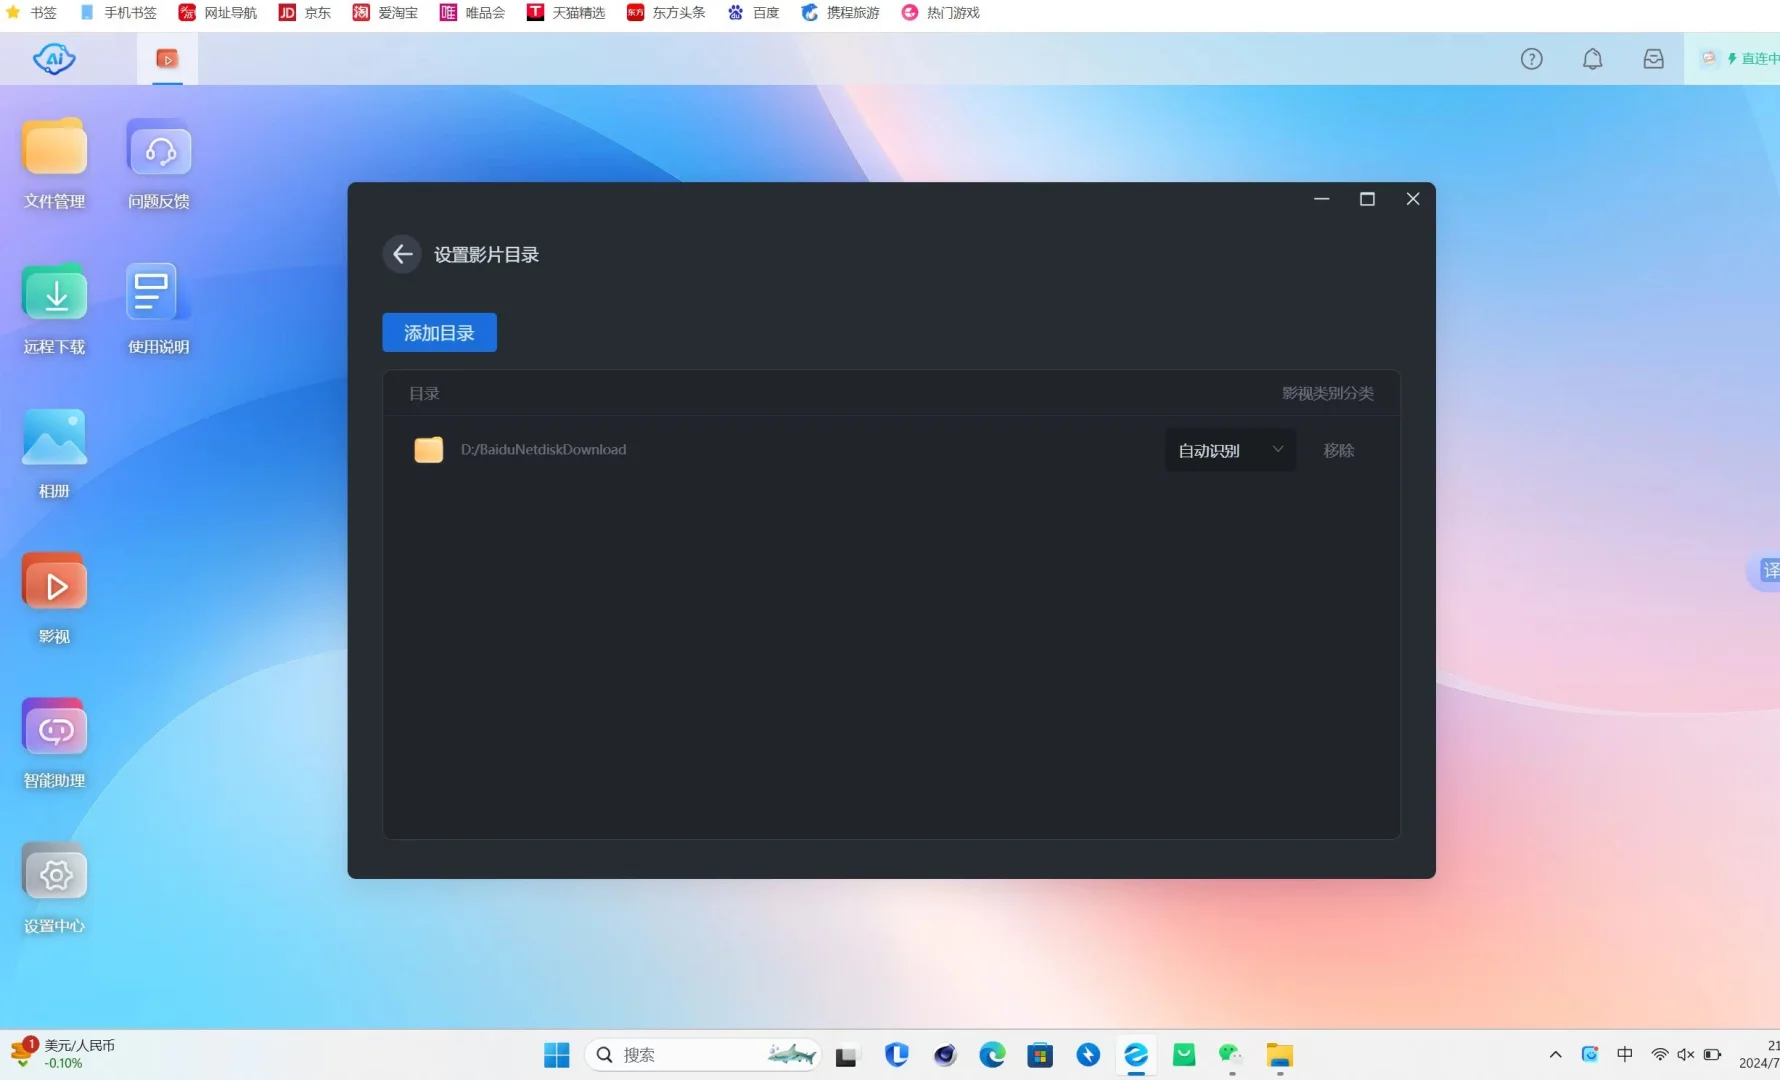Screen dimensions: 1780x1080
Task: Switch to the 影视 window tab
Action: [x=166, y=58]
